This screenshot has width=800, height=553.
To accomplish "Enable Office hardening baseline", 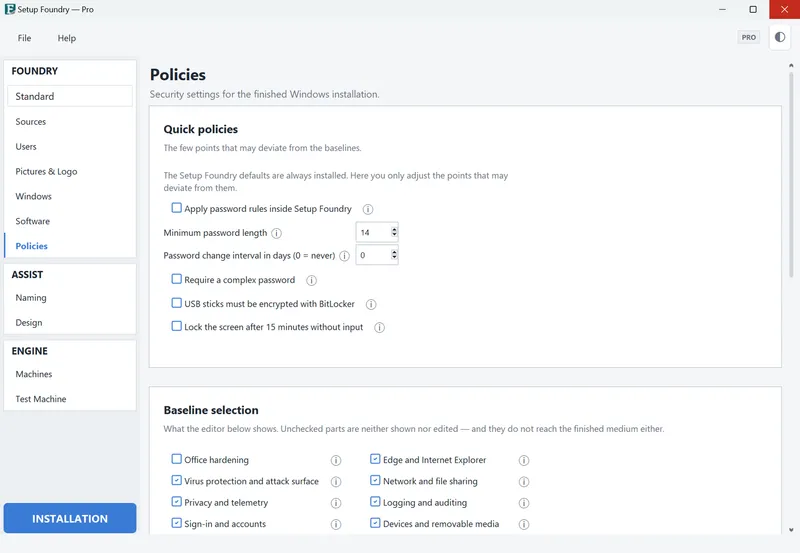I will 177,459.
